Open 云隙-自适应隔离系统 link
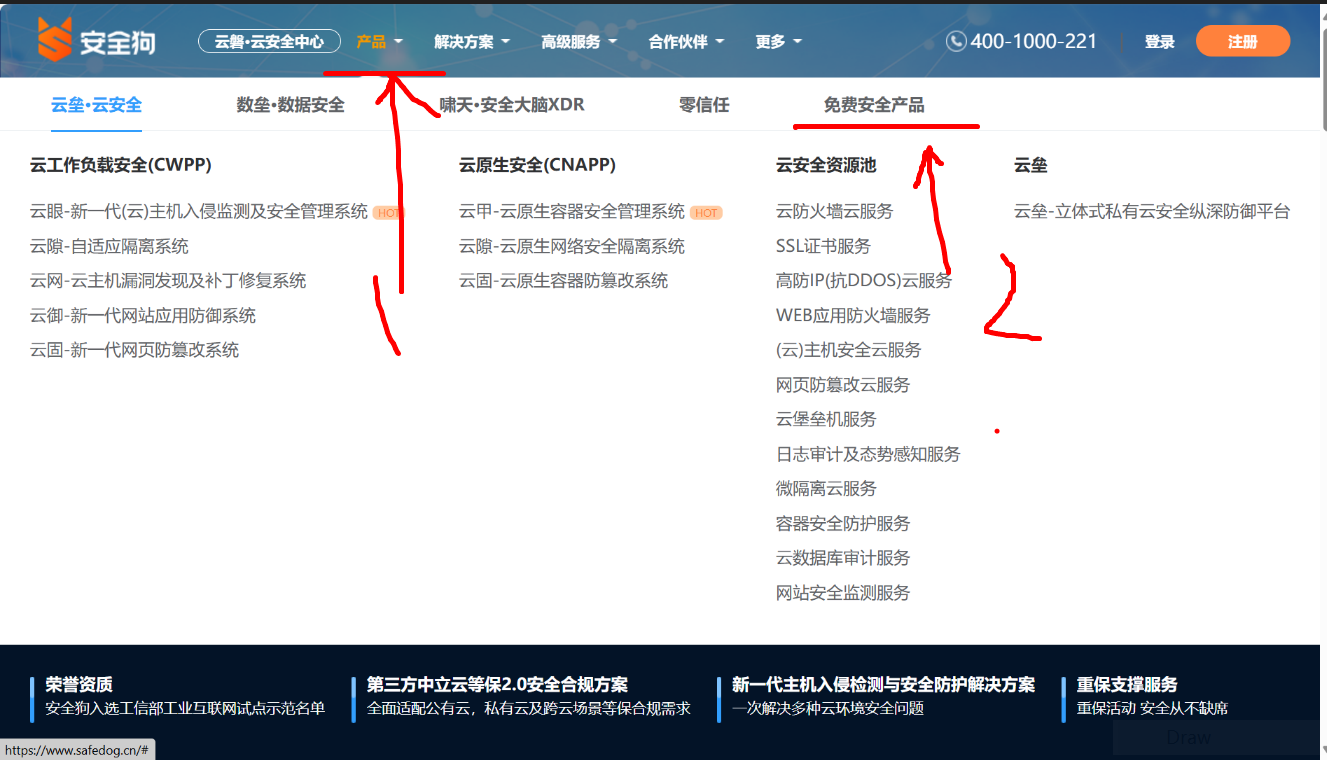 tap(109, 246)
